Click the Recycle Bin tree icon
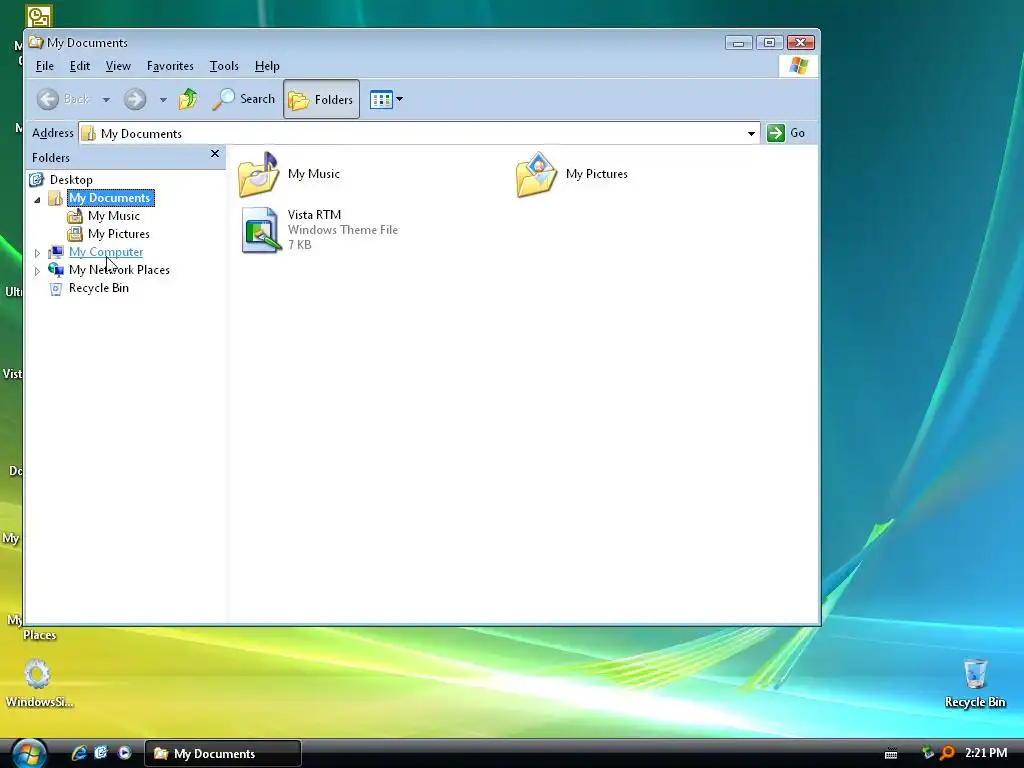Image resolution: width=1024 pixels, height=768 pixels. [56, 289]
